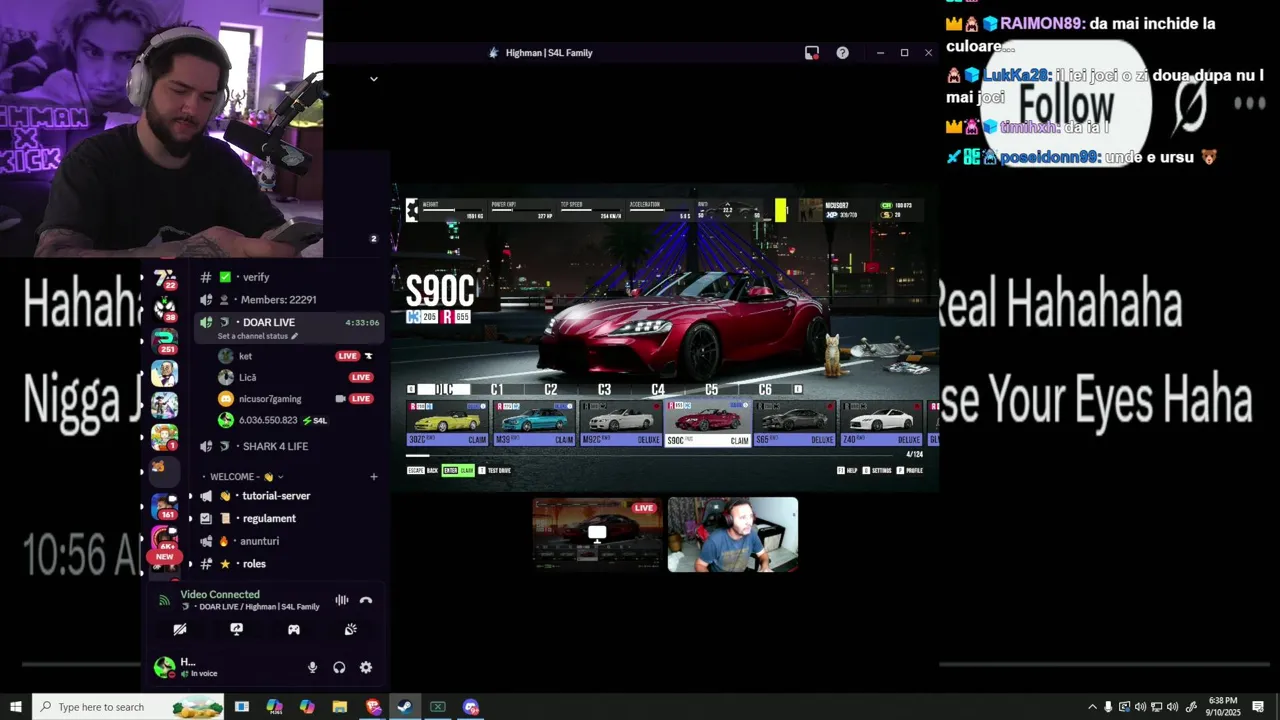
Task: Click the TEST DRIVE button
Action: [495, 471]
